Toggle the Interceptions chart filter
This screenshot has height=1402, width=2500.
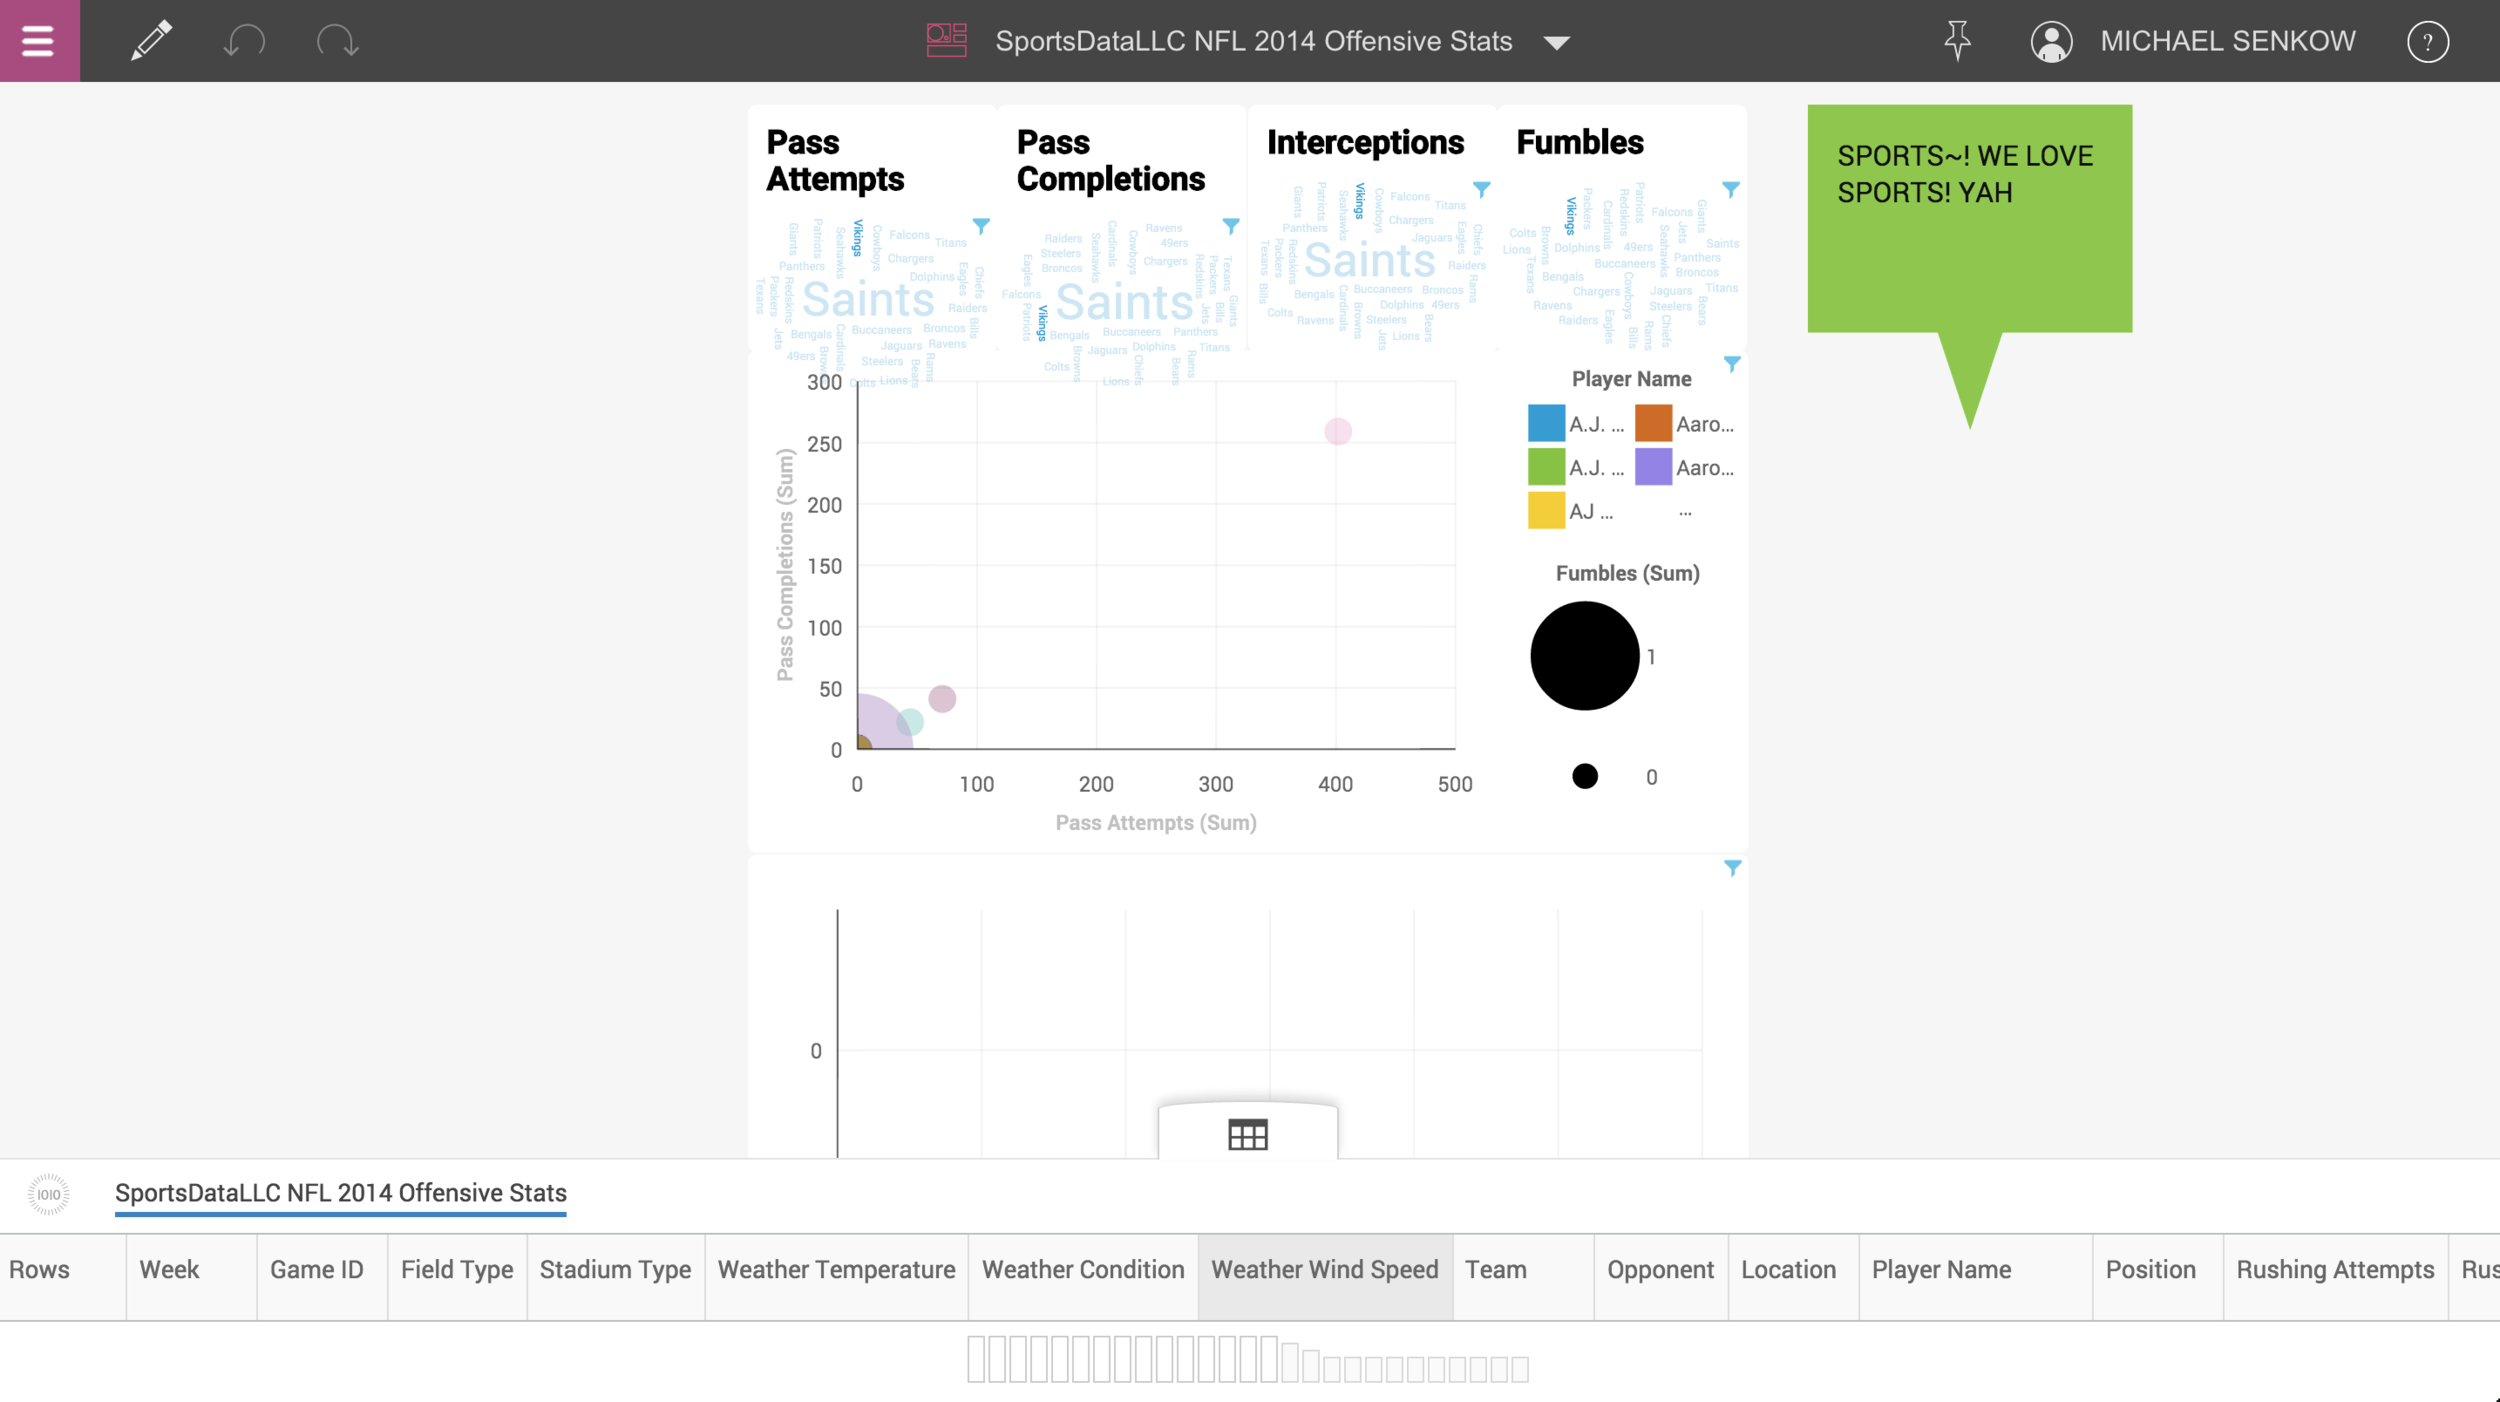tap(1483, 188)
